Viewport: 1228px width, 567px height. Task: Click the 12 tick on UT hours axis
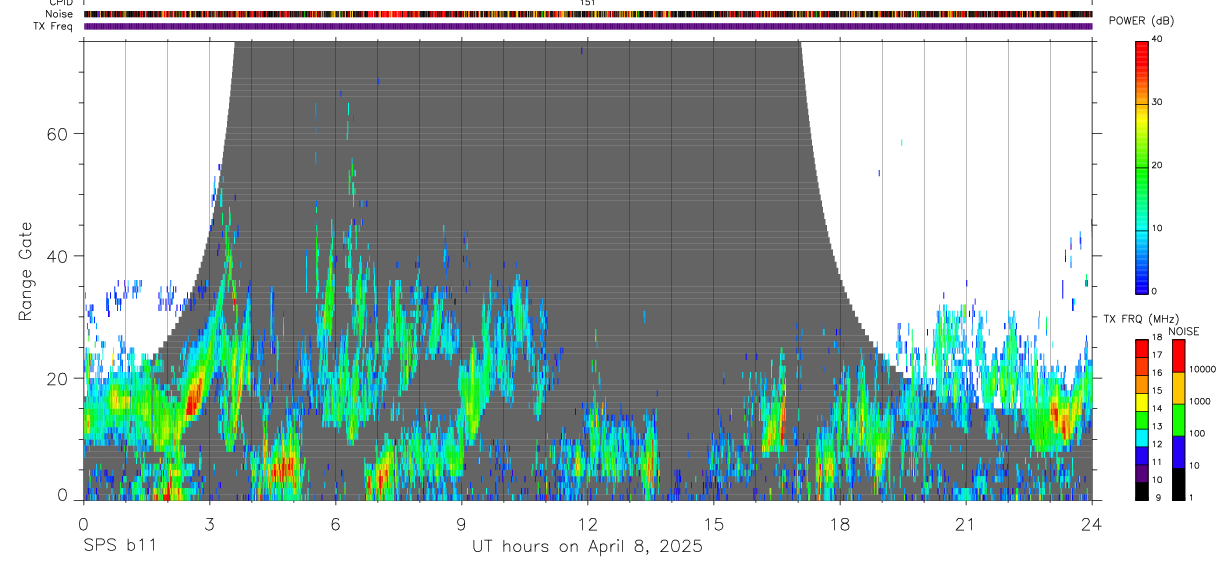point(587,524)
